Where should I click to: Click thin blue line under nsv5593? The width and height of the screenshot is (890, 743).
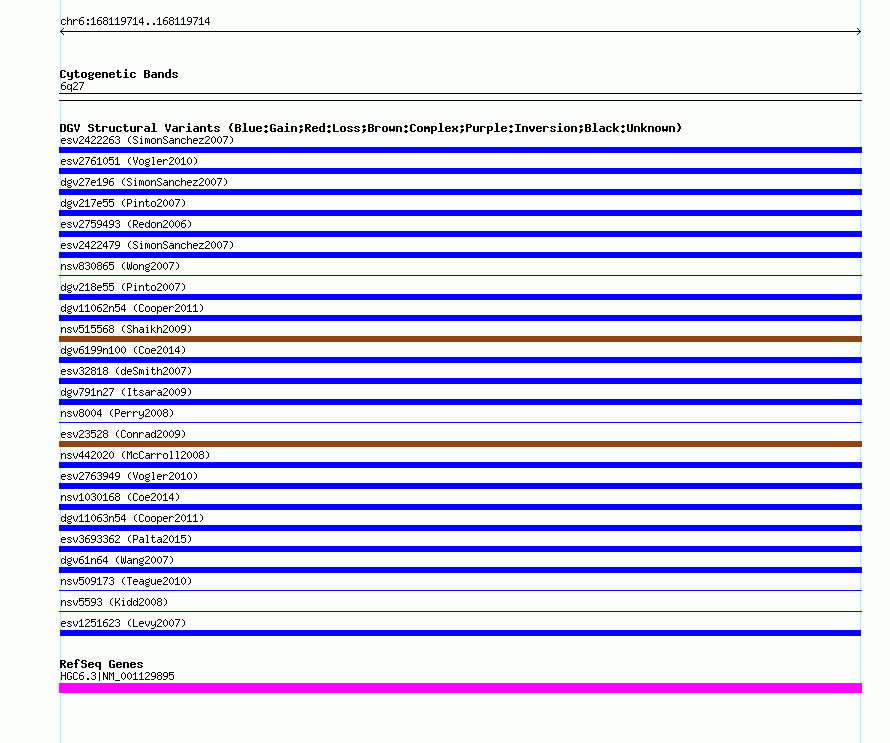pos(460,611)
